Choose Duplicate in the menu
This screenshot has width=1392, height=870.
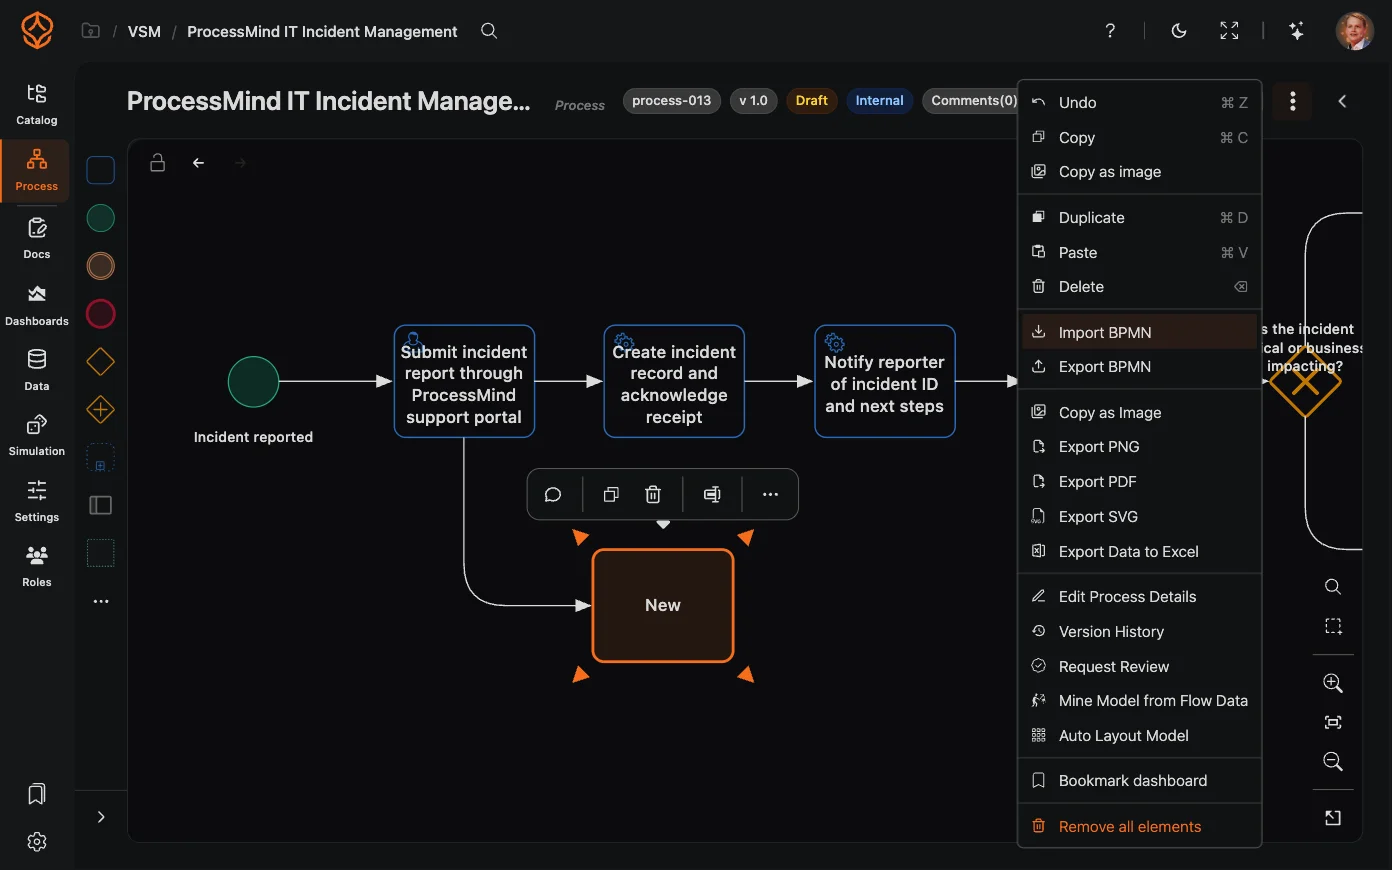pyautogui.click(x=1139, y=218)
